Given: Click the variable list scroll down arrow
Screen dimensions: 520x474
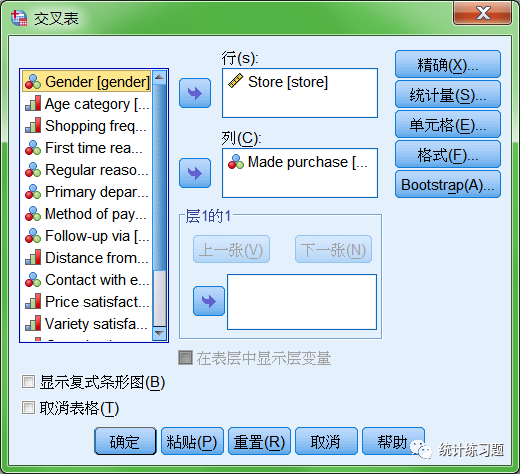Looking at the screenshot, I should (159, 333).
